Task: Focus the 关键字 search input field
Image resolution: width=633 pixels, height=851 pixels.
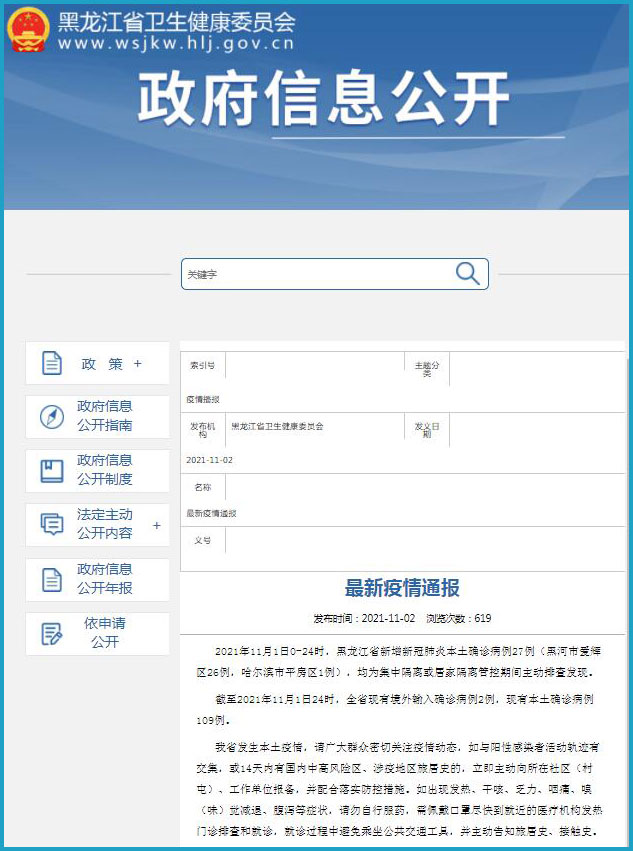Action: (x=315, y=274)
